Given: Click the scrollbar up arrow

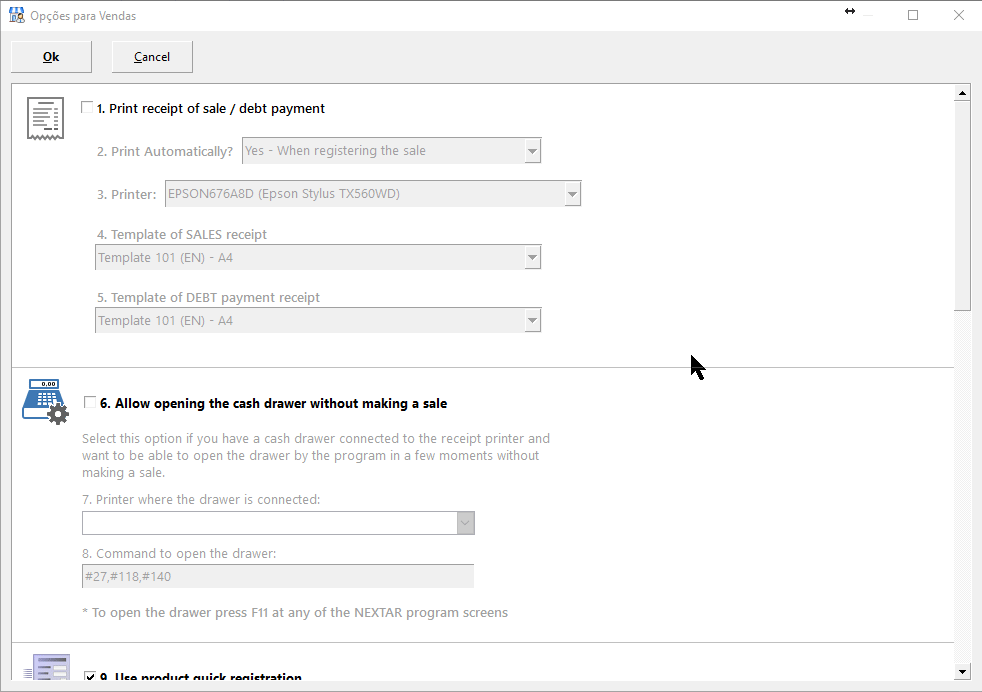Looking at the screenshot, I should tap(962, 93).
